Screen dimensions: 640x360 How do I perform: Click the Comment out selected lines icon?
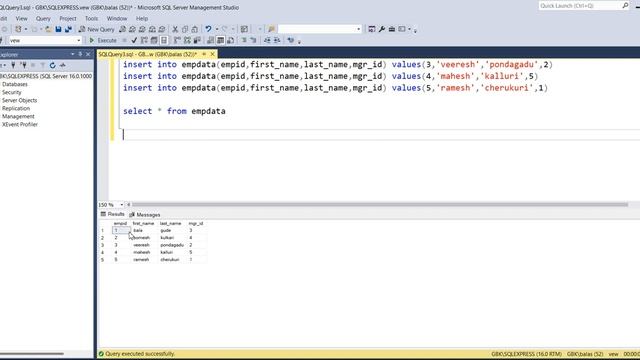pyautogui.click(x=244, y=40)
